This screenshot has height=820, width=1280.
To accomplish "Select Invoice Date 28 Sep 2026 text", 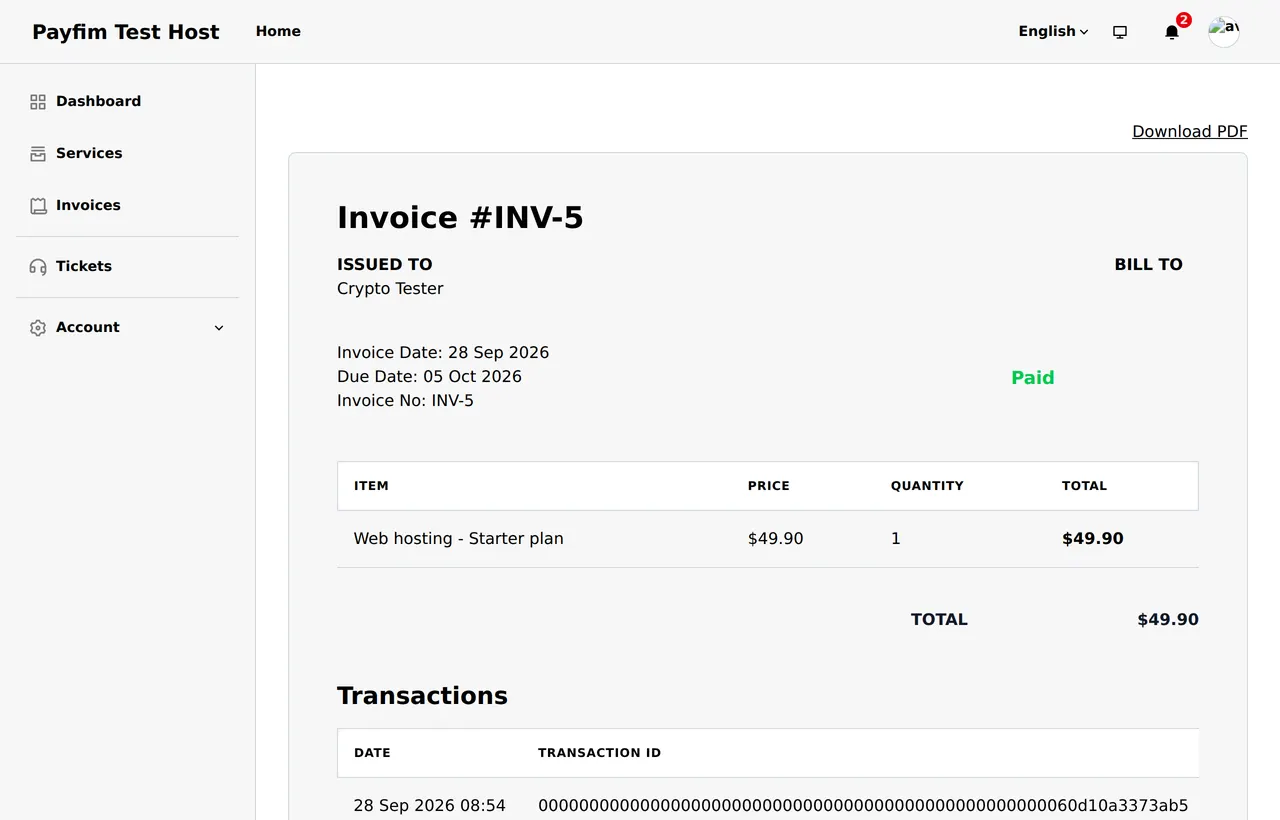I will coord(443,352).
